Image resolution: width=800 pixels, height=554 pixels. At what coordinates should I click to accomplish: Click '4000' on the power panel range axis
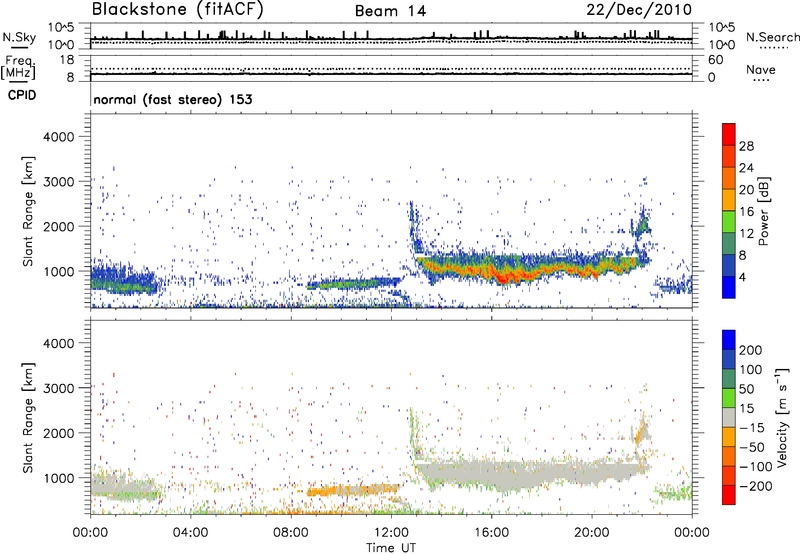[x=59, y=137]
